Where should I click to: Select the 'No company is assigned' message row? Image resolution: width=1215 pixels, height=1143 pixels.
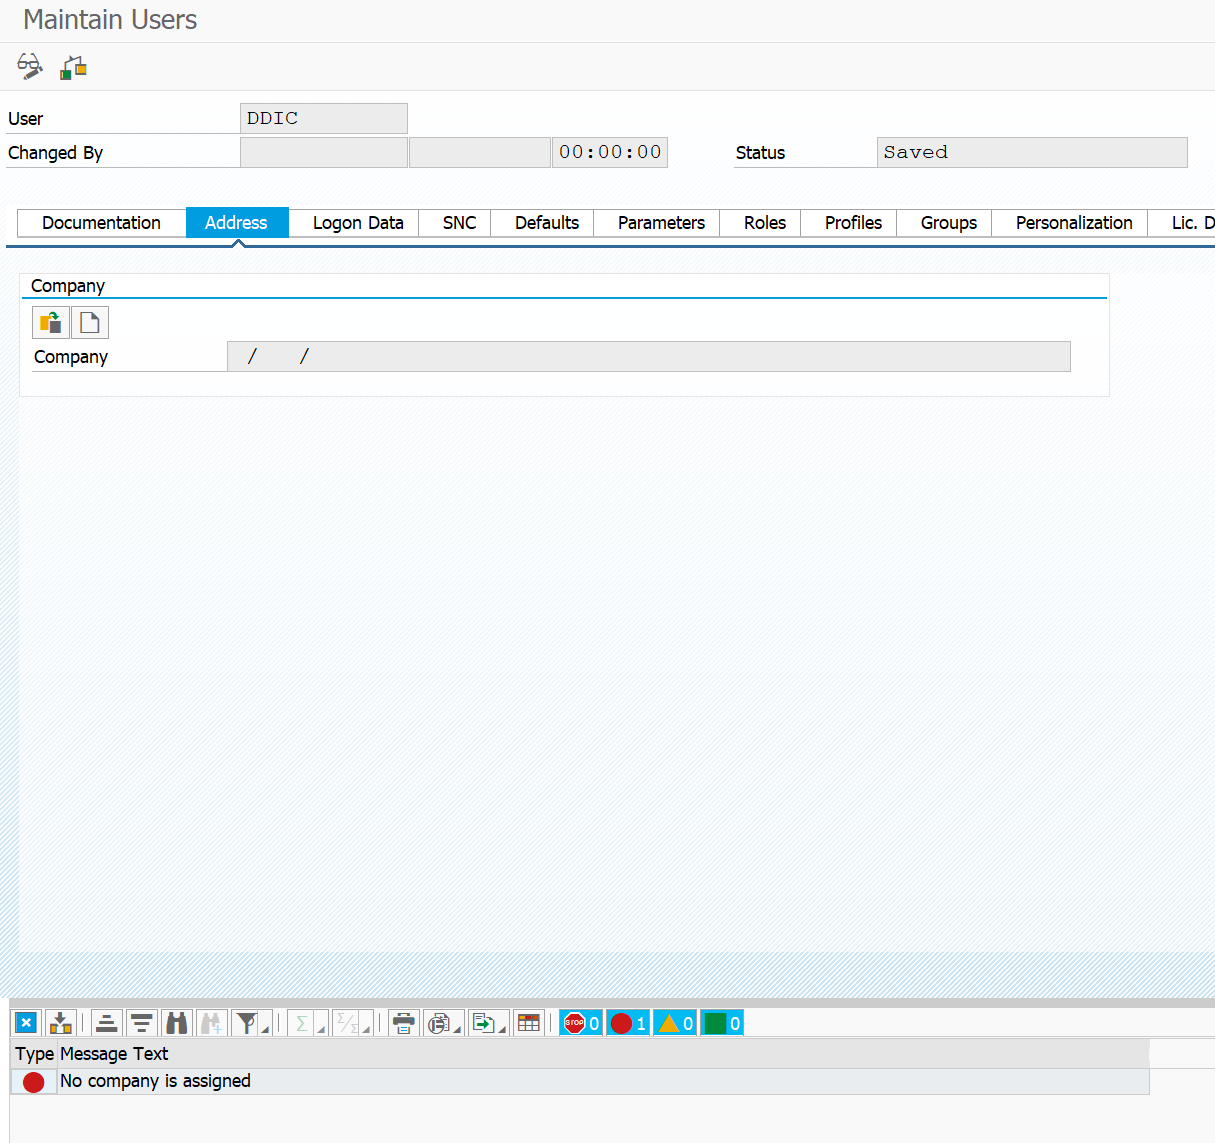click(580, 1081)
